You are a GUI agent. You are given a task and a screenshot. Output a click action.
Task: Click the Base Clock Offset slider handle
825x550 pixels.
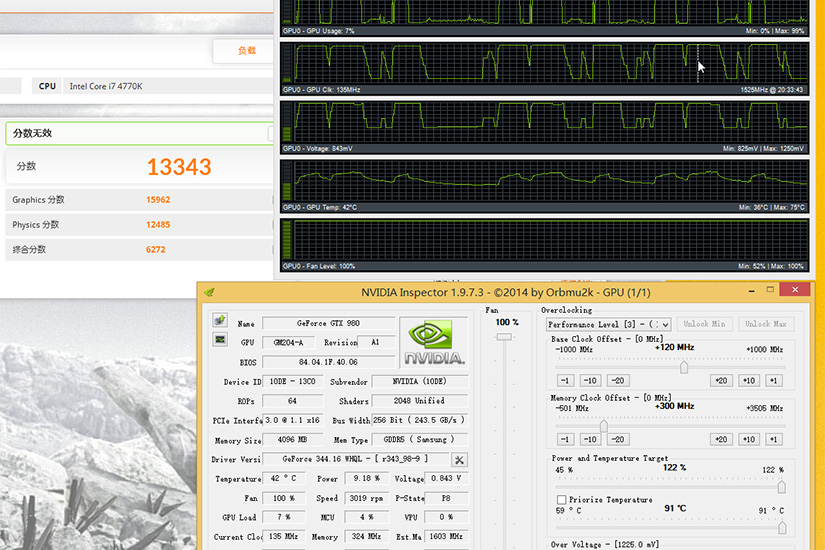click(x=684, y=366)
